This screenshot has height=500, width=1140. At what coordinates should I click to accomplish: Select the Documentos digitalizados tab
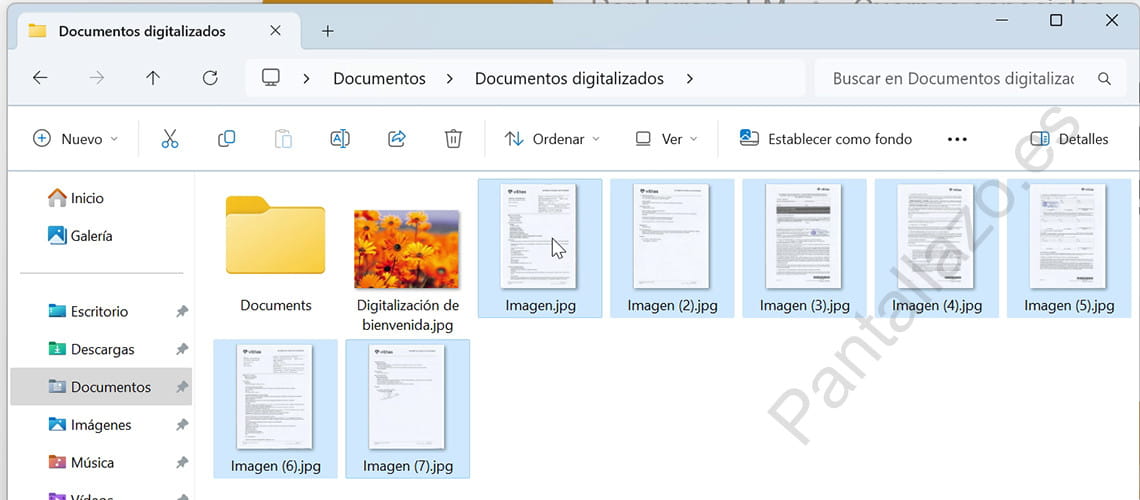[158, 31]
